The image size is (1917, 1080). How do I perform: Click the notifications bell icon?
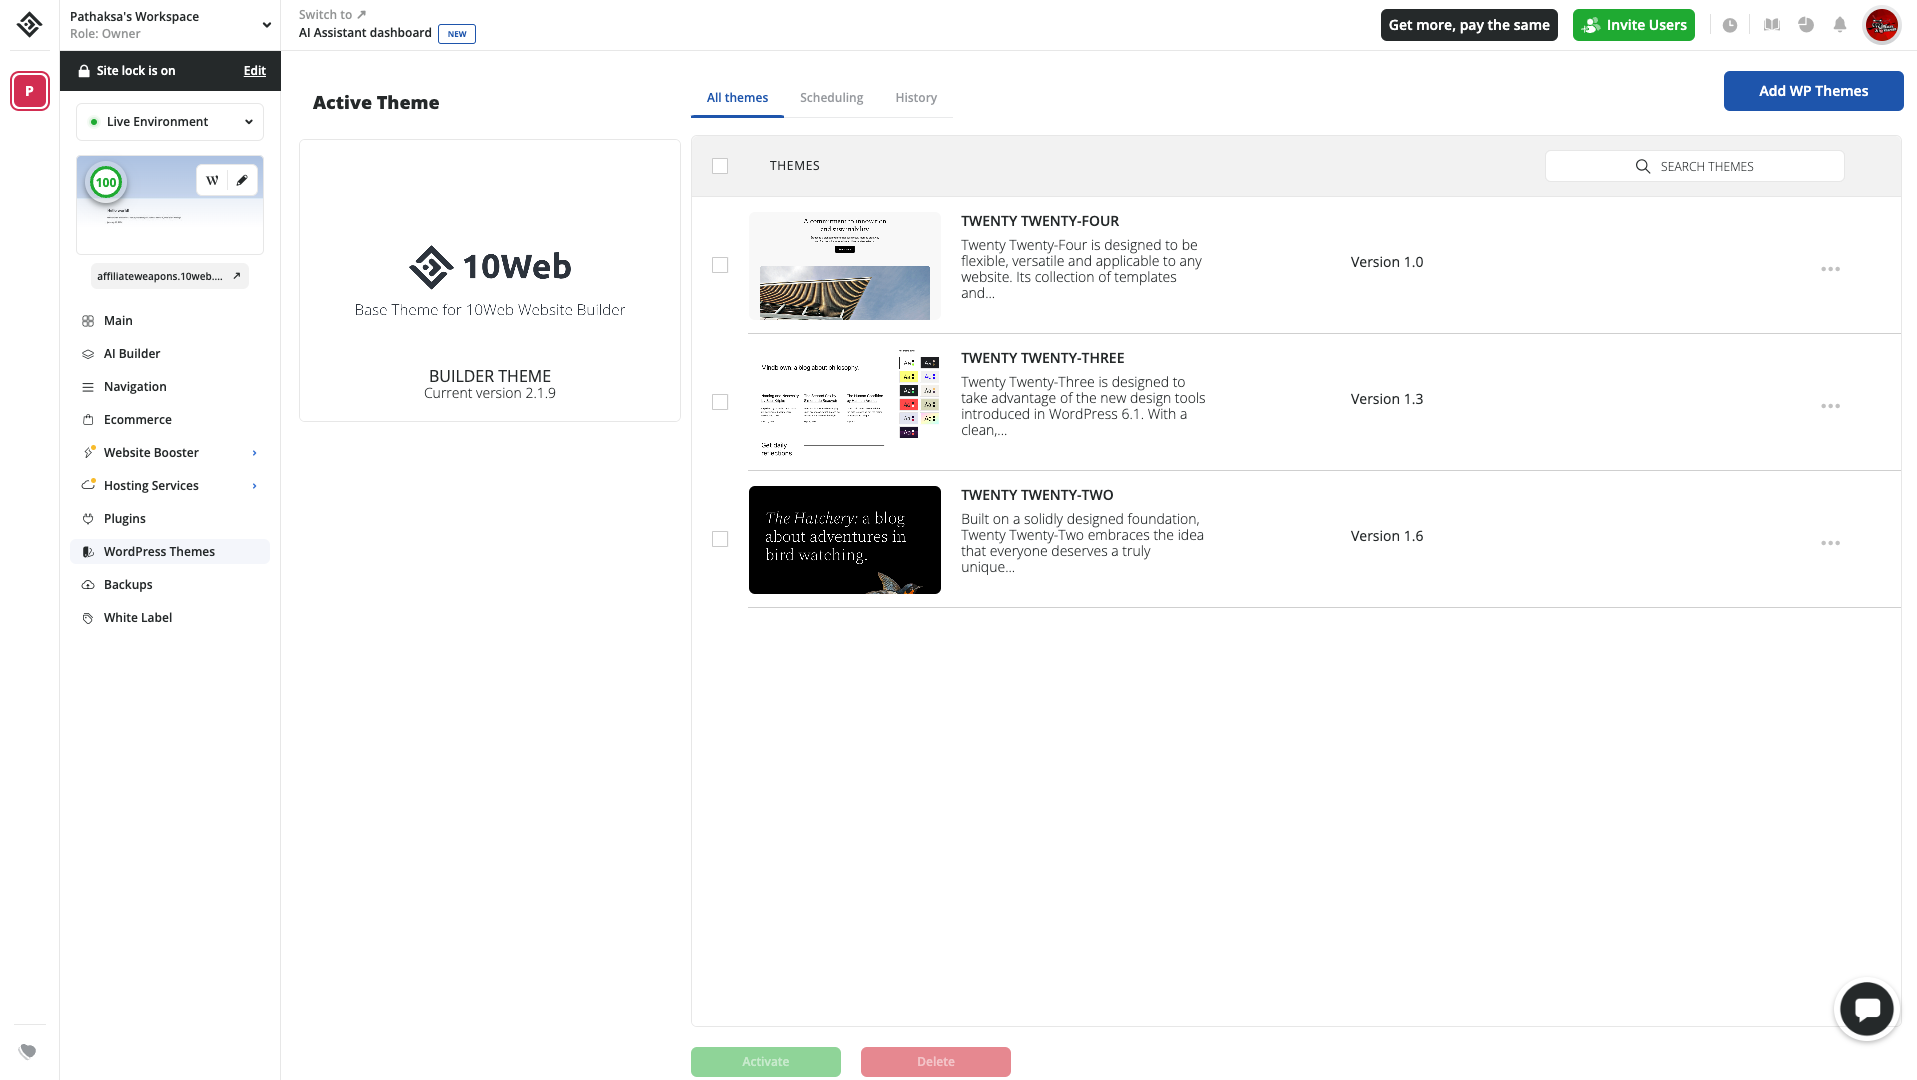click(1840, 25)
